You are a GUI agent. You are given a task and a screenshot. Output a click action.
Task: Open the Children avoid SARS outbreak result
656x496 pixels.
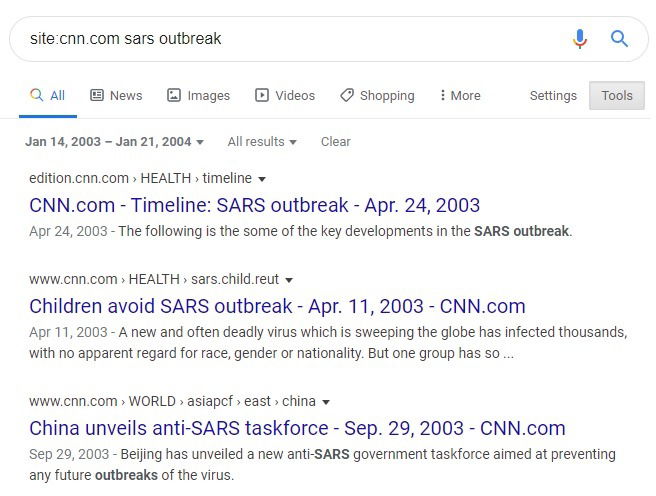[x=277, y=306]
